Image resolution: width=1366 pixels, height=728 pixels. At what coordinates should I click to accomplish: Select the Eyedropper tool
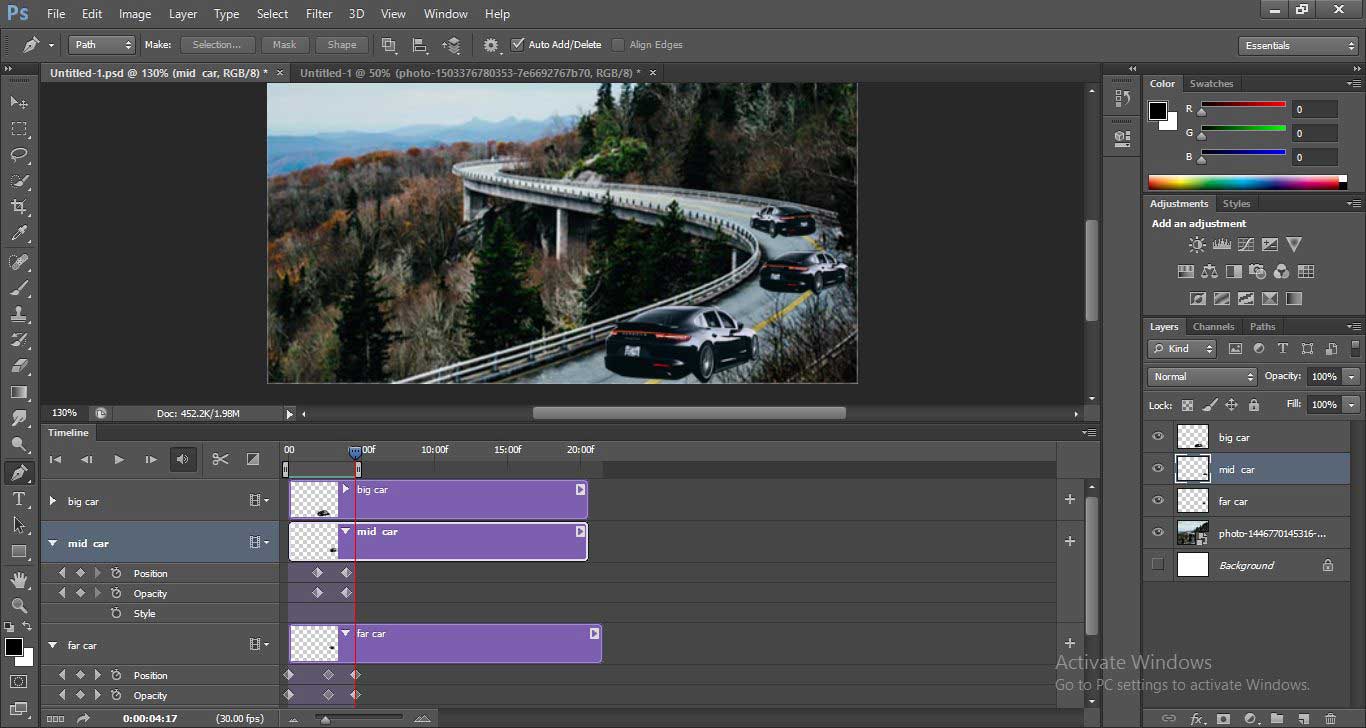(19, 234)
